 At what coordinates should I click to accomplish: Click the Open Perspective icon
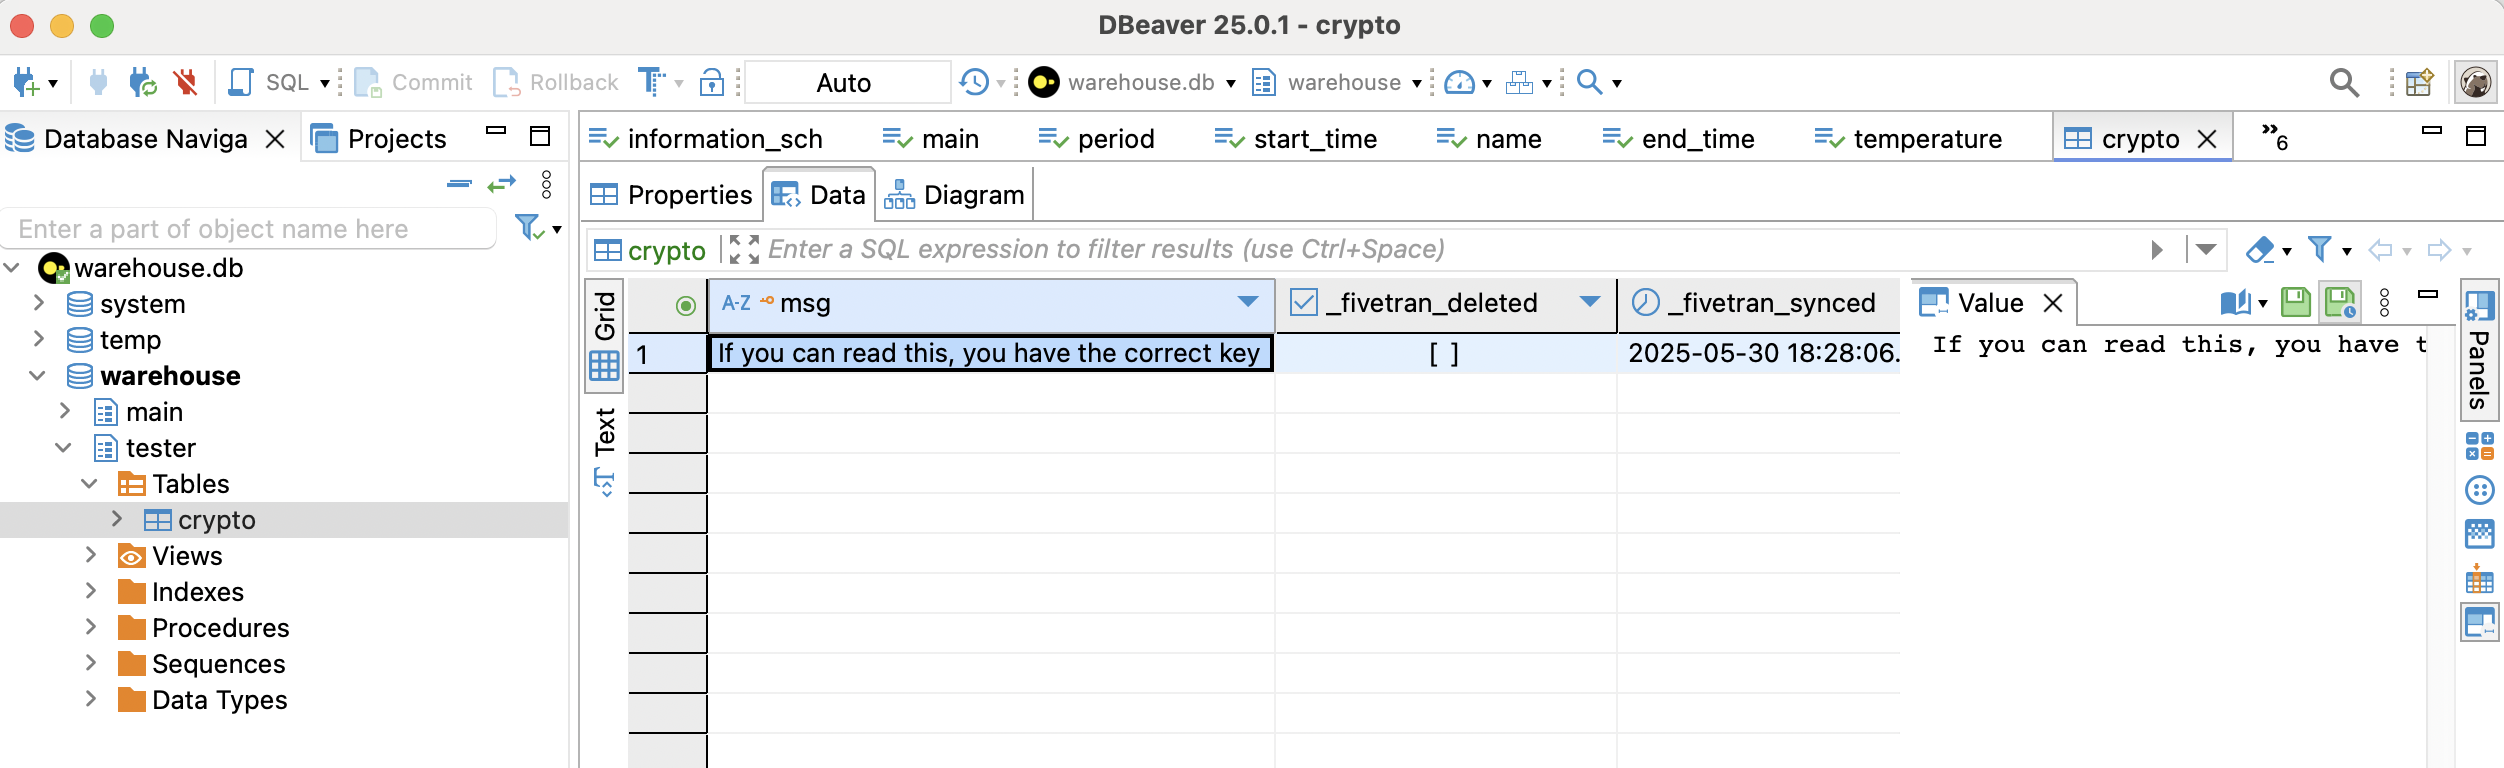point(2420,83)
